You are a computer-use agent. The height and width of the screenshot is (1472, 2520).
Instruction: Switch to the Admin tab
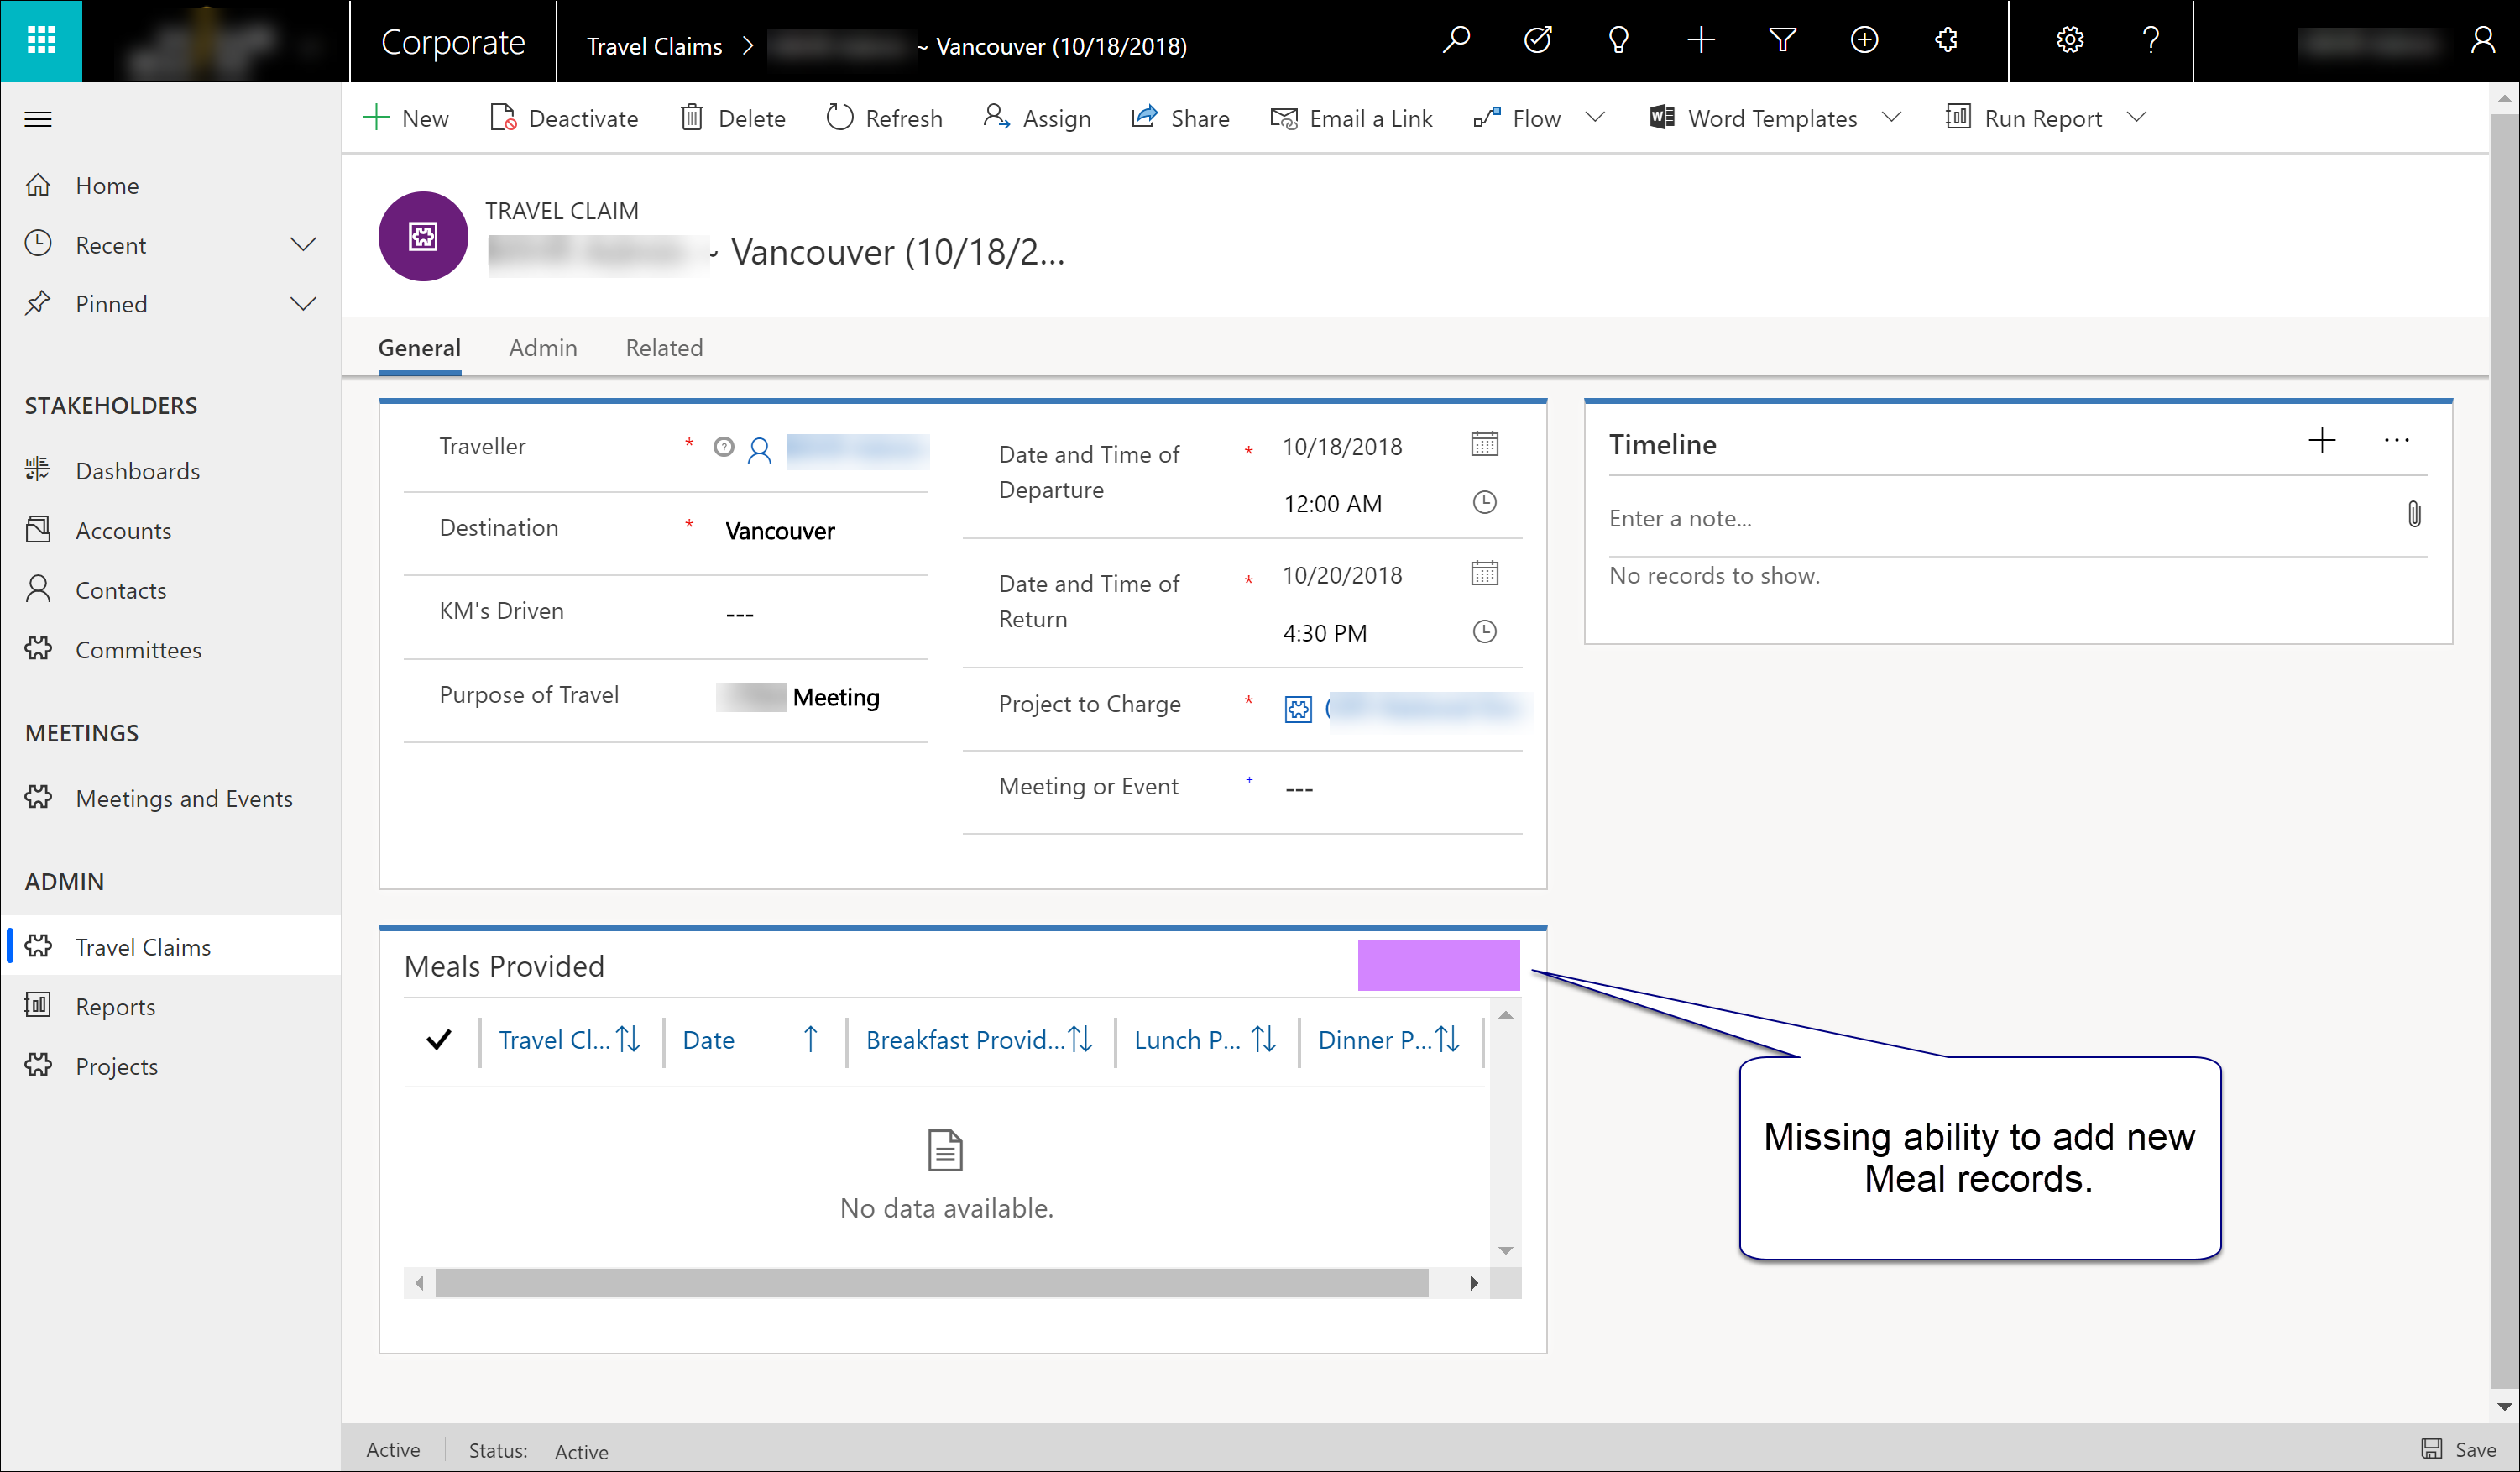pos(543,348)
